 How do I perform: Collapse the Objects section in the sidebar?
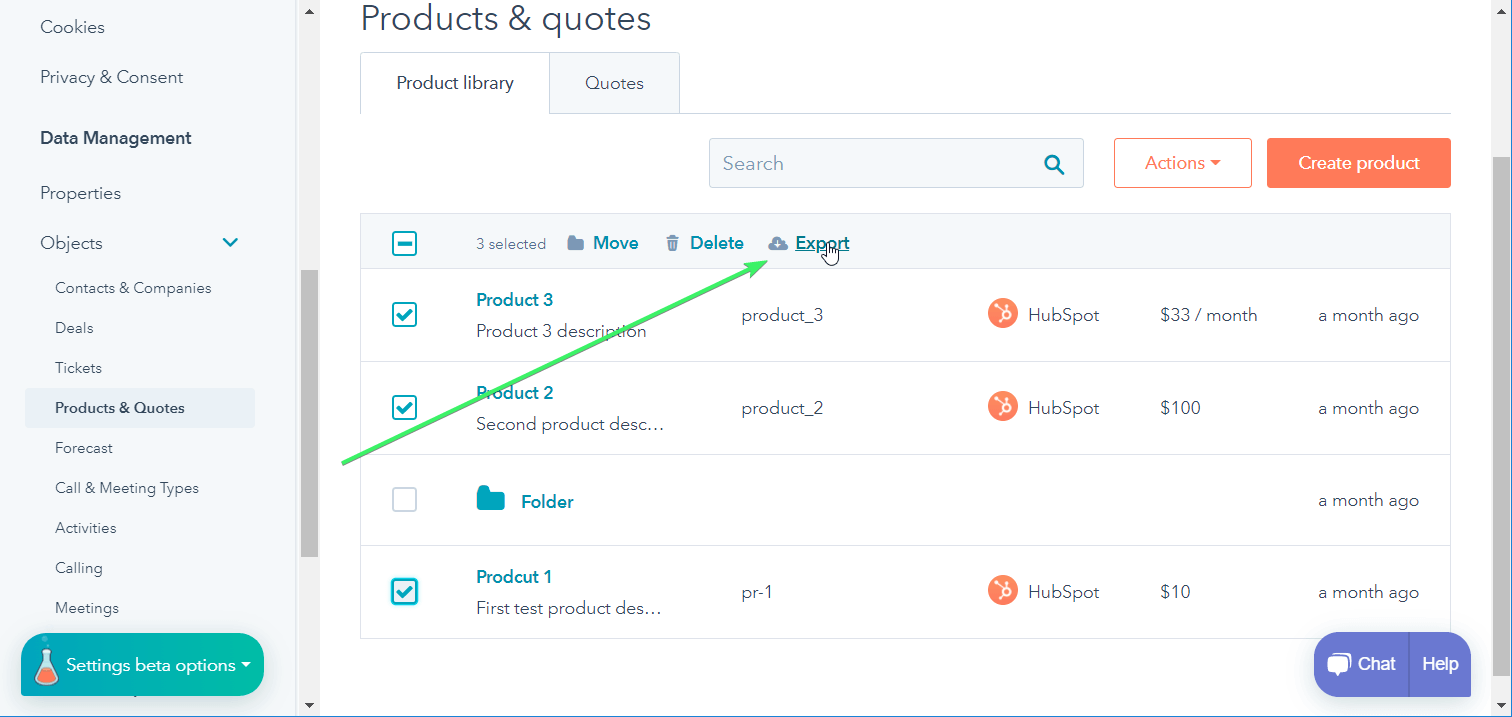coord(229,242)
